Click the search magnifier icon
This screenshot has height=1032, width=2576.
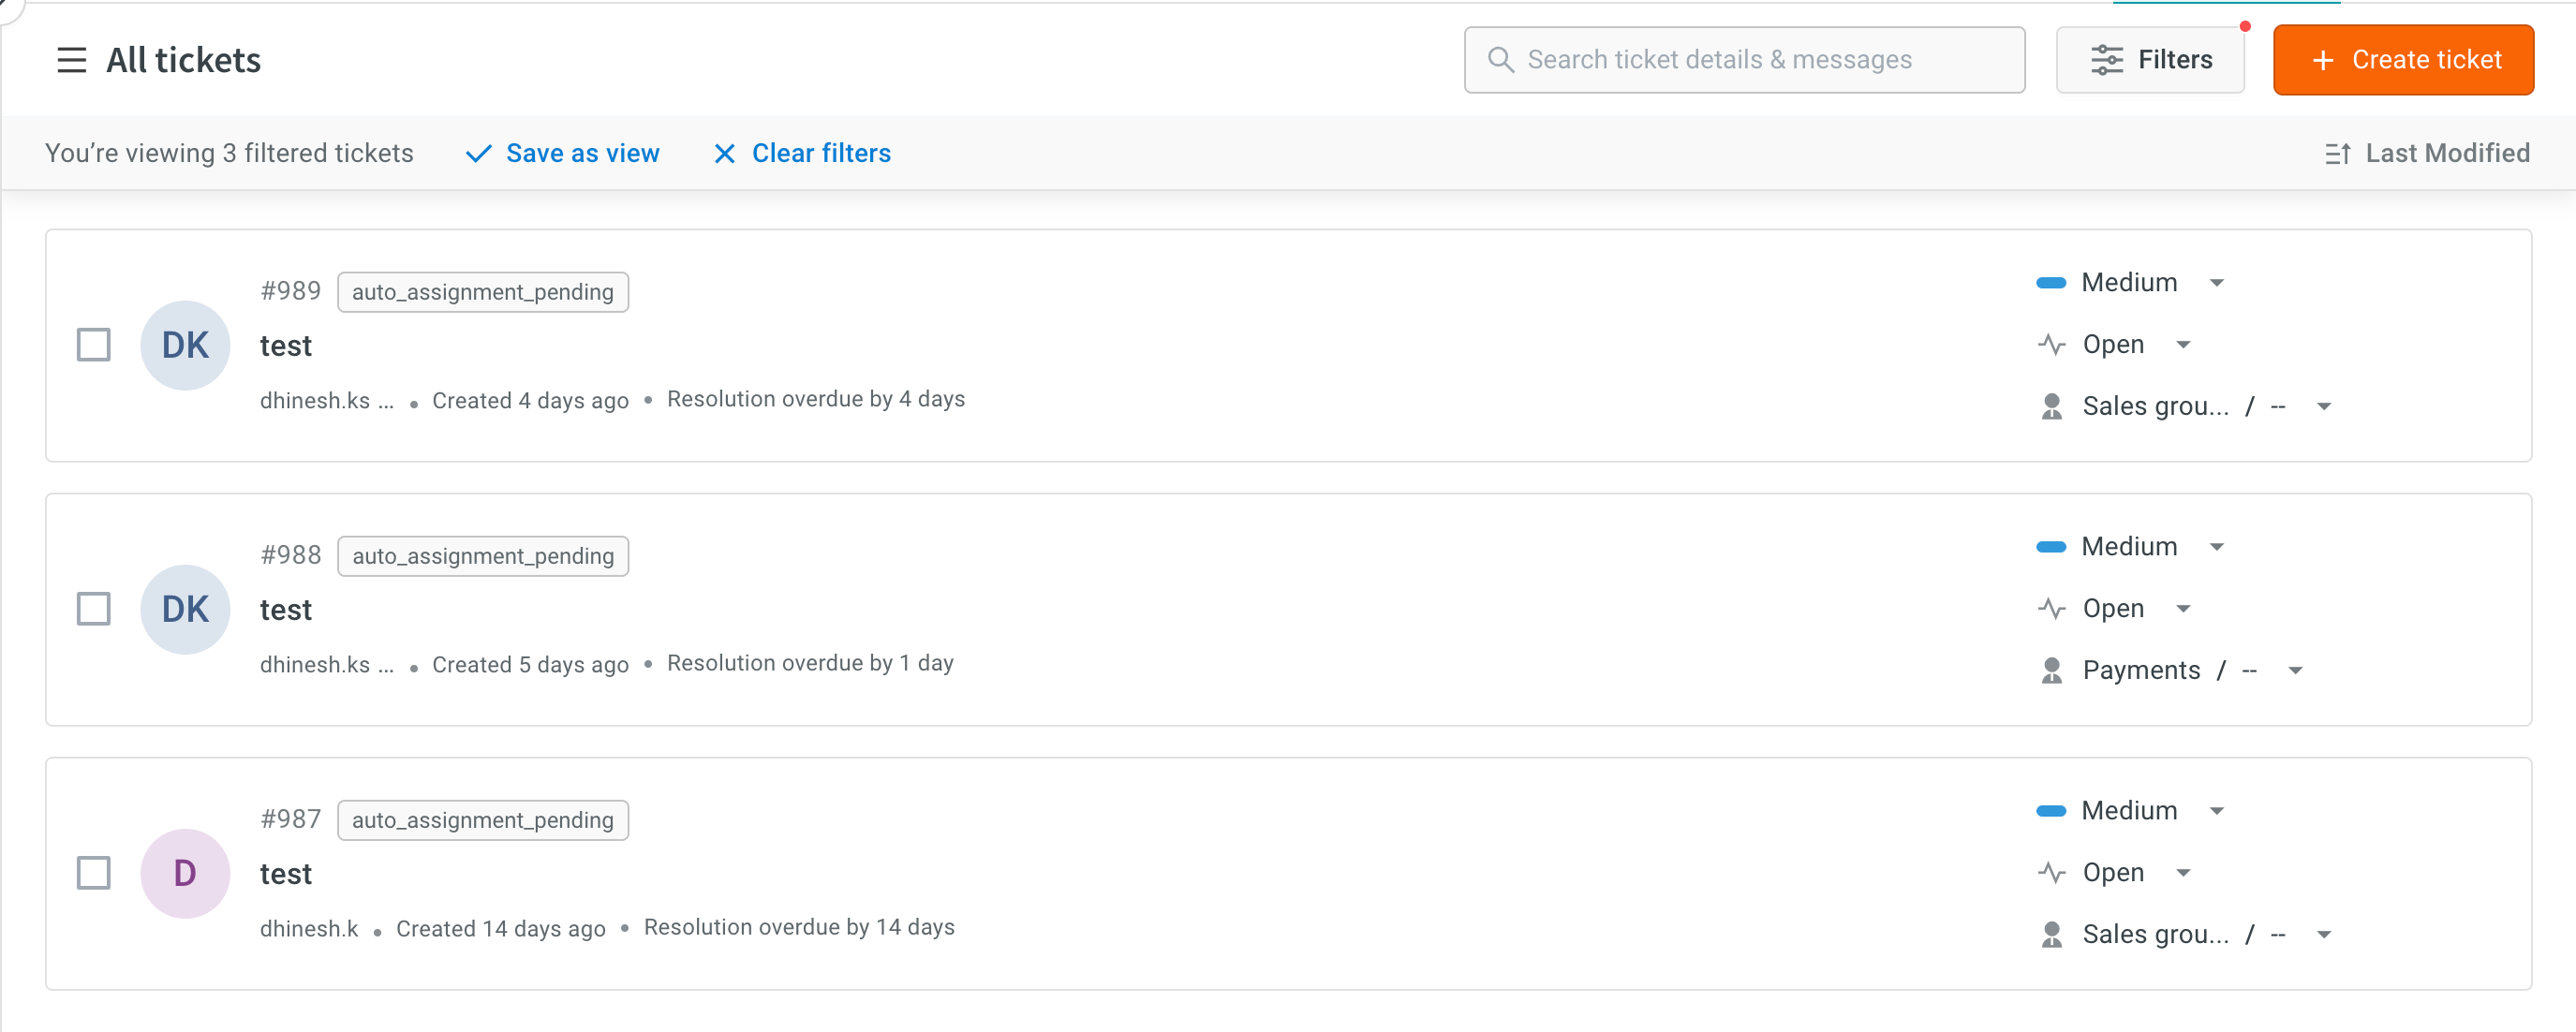click(x=1500, y=60)
